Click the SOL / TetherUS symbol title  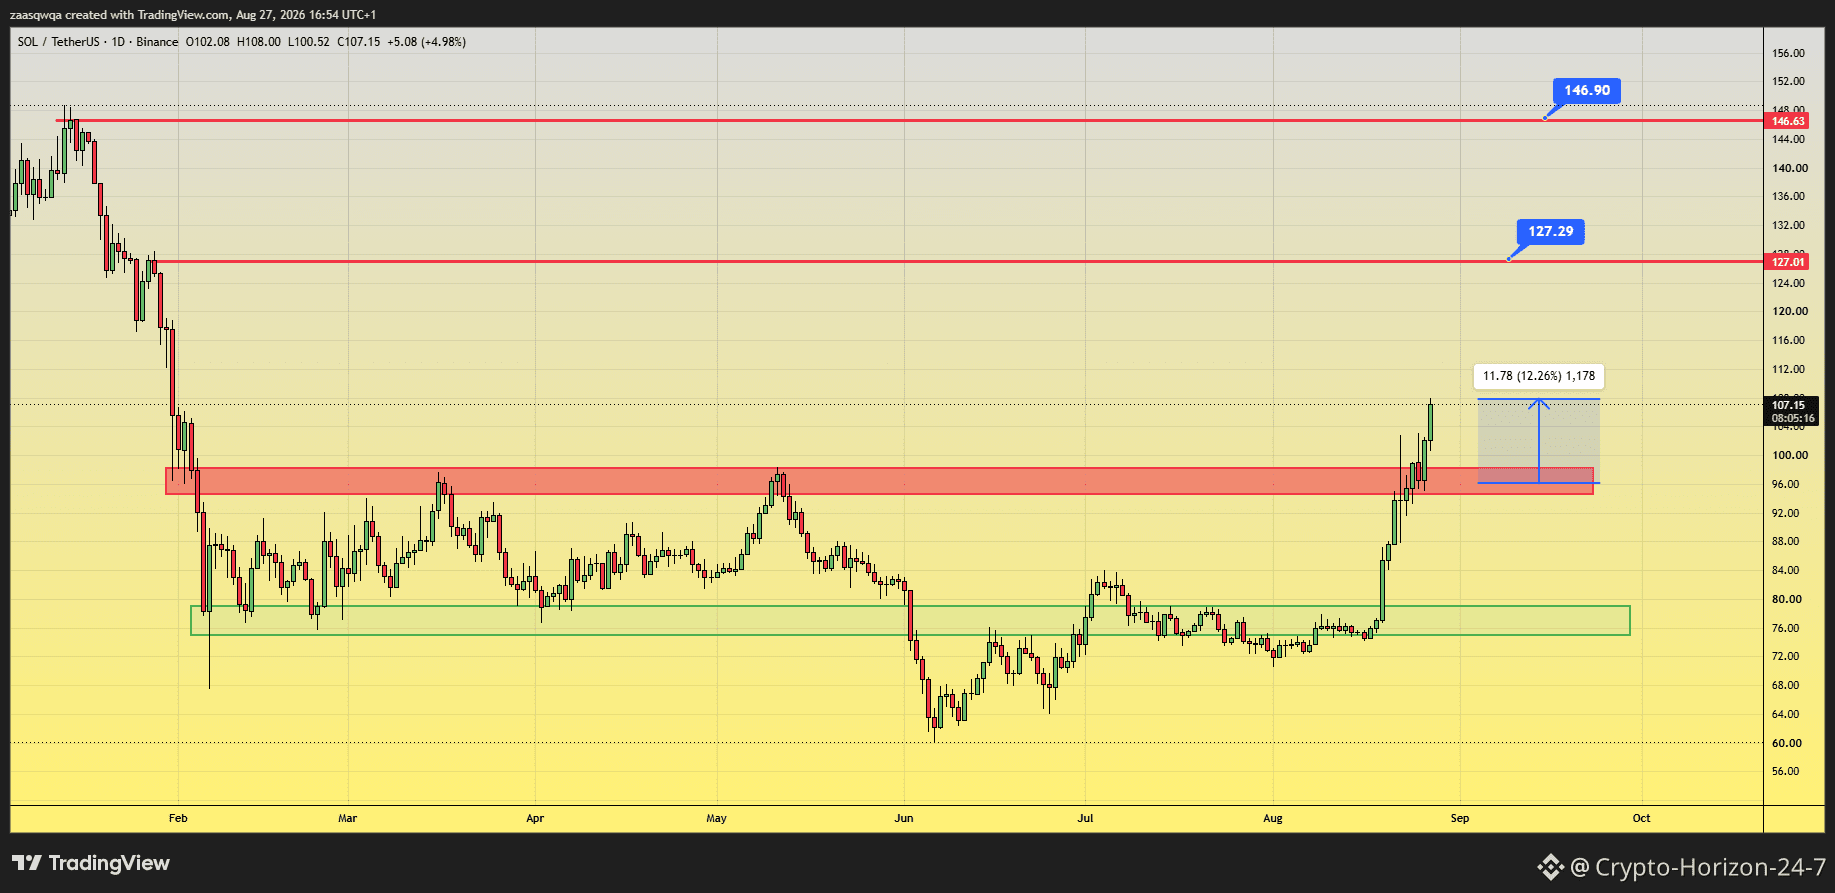[x=59, y=42]
